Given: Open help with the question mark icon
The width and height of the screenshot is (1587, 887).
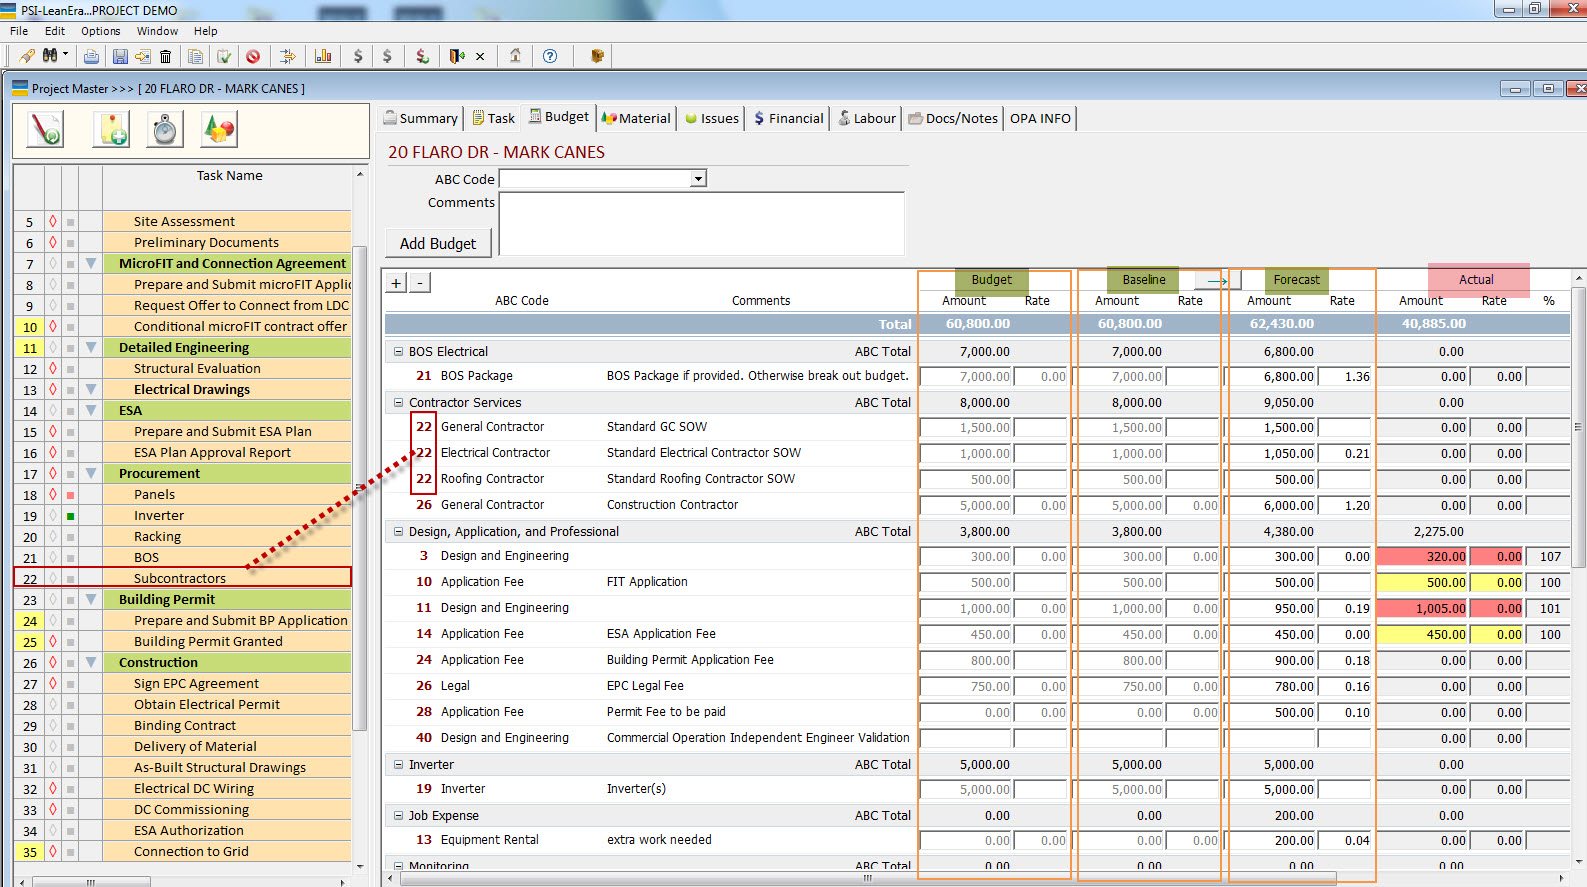Looking at the screenshot, I should 550,56.
